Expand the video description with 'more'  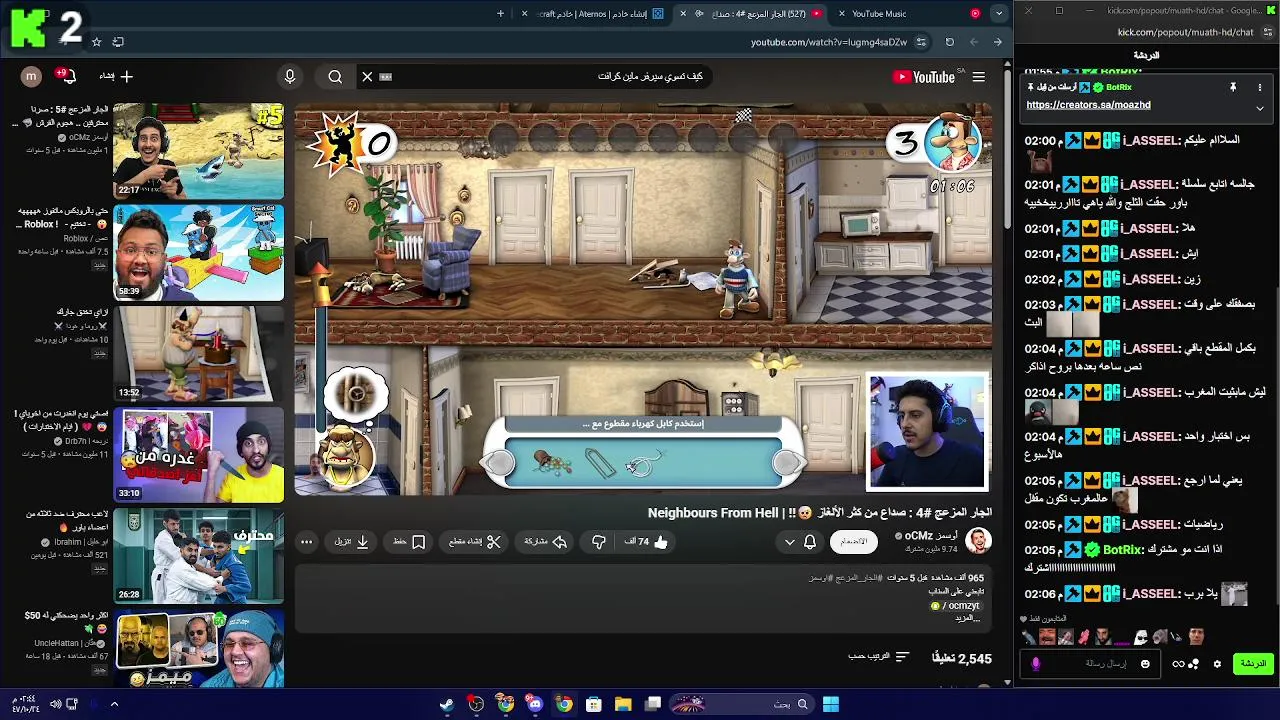pyautogui.click(x=965, y=618)
